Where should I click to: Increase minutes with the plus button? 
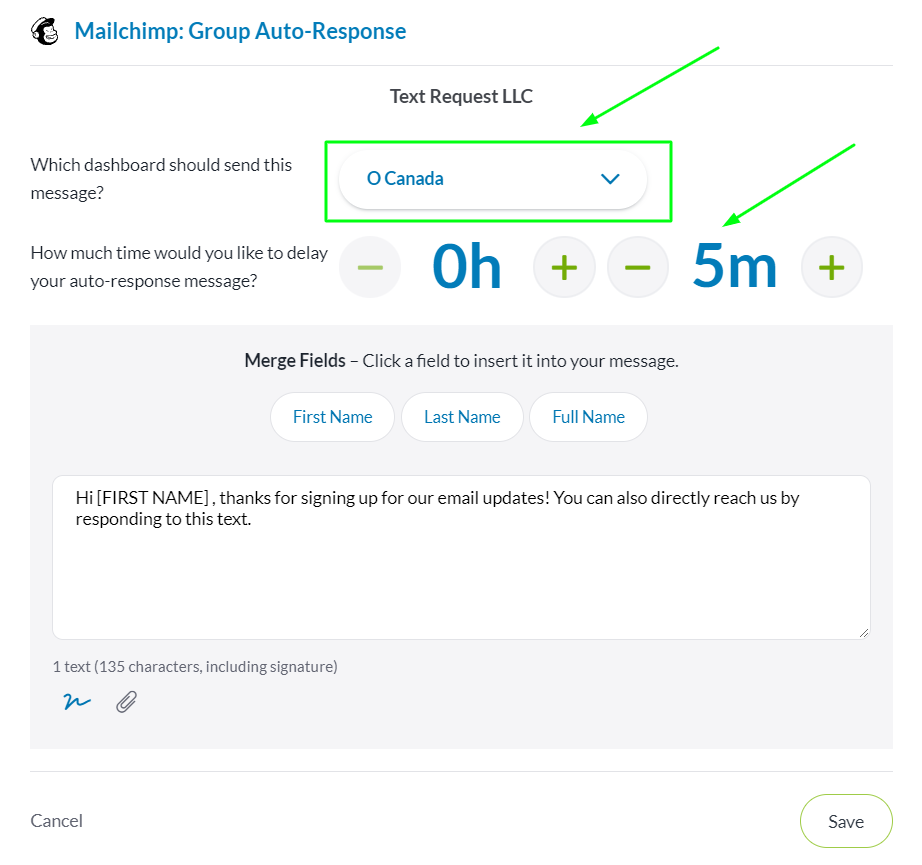coord(831,268)
